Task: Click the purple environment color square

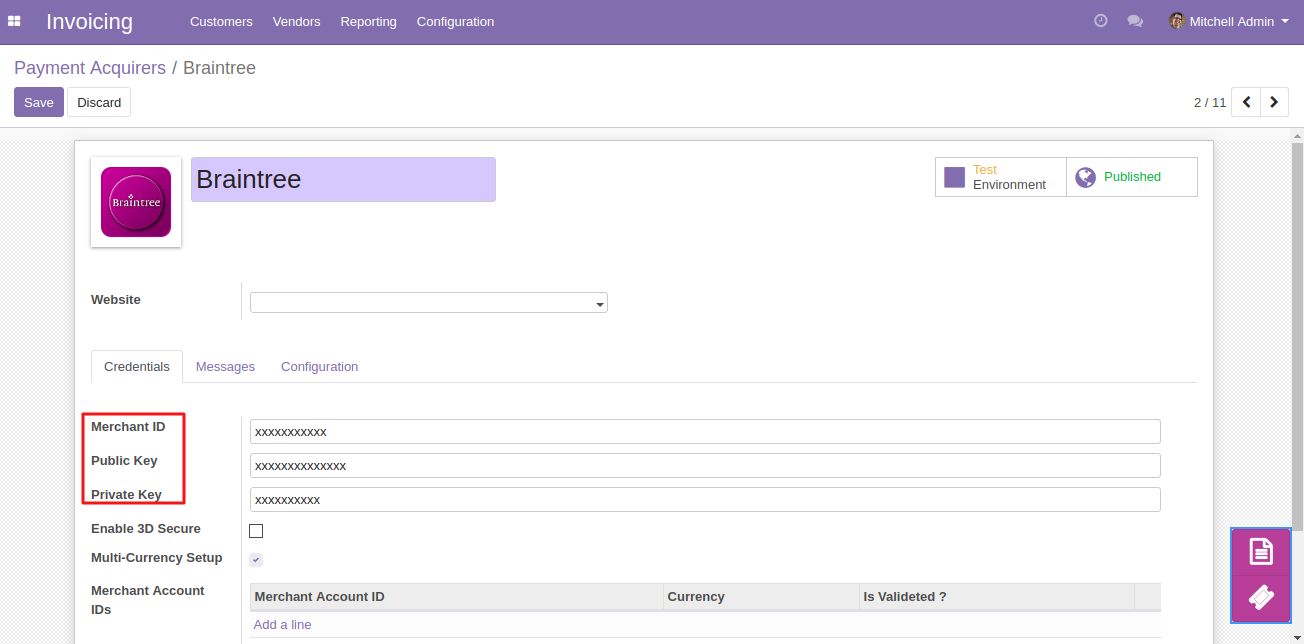Action: 955,177
